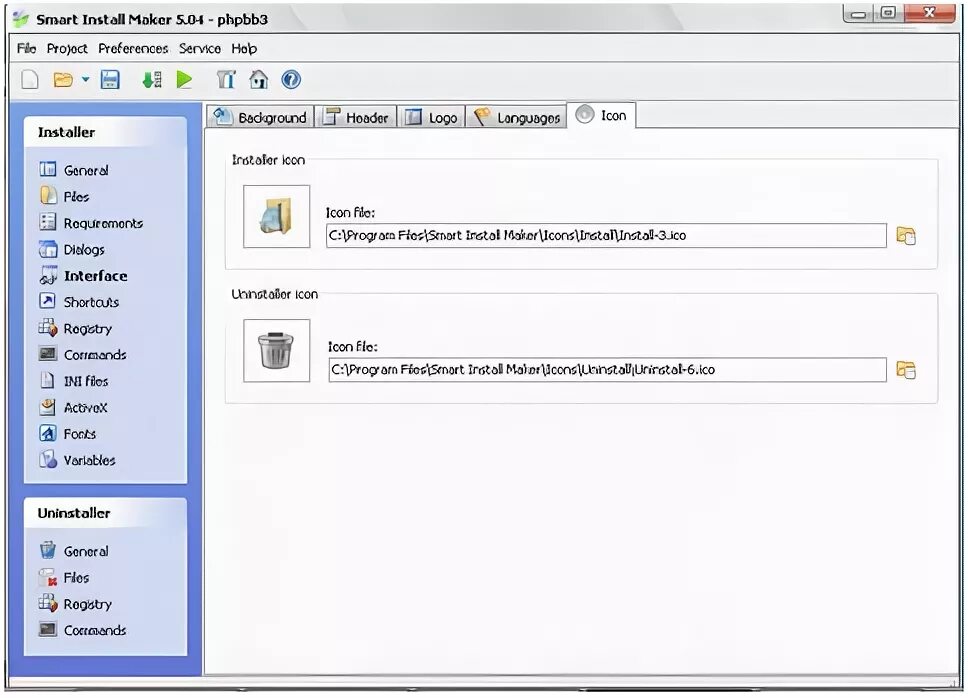Click the Languages tab flag icon
Image resolution: width=968 pixels, height=698 pixels.
[482, 115]
